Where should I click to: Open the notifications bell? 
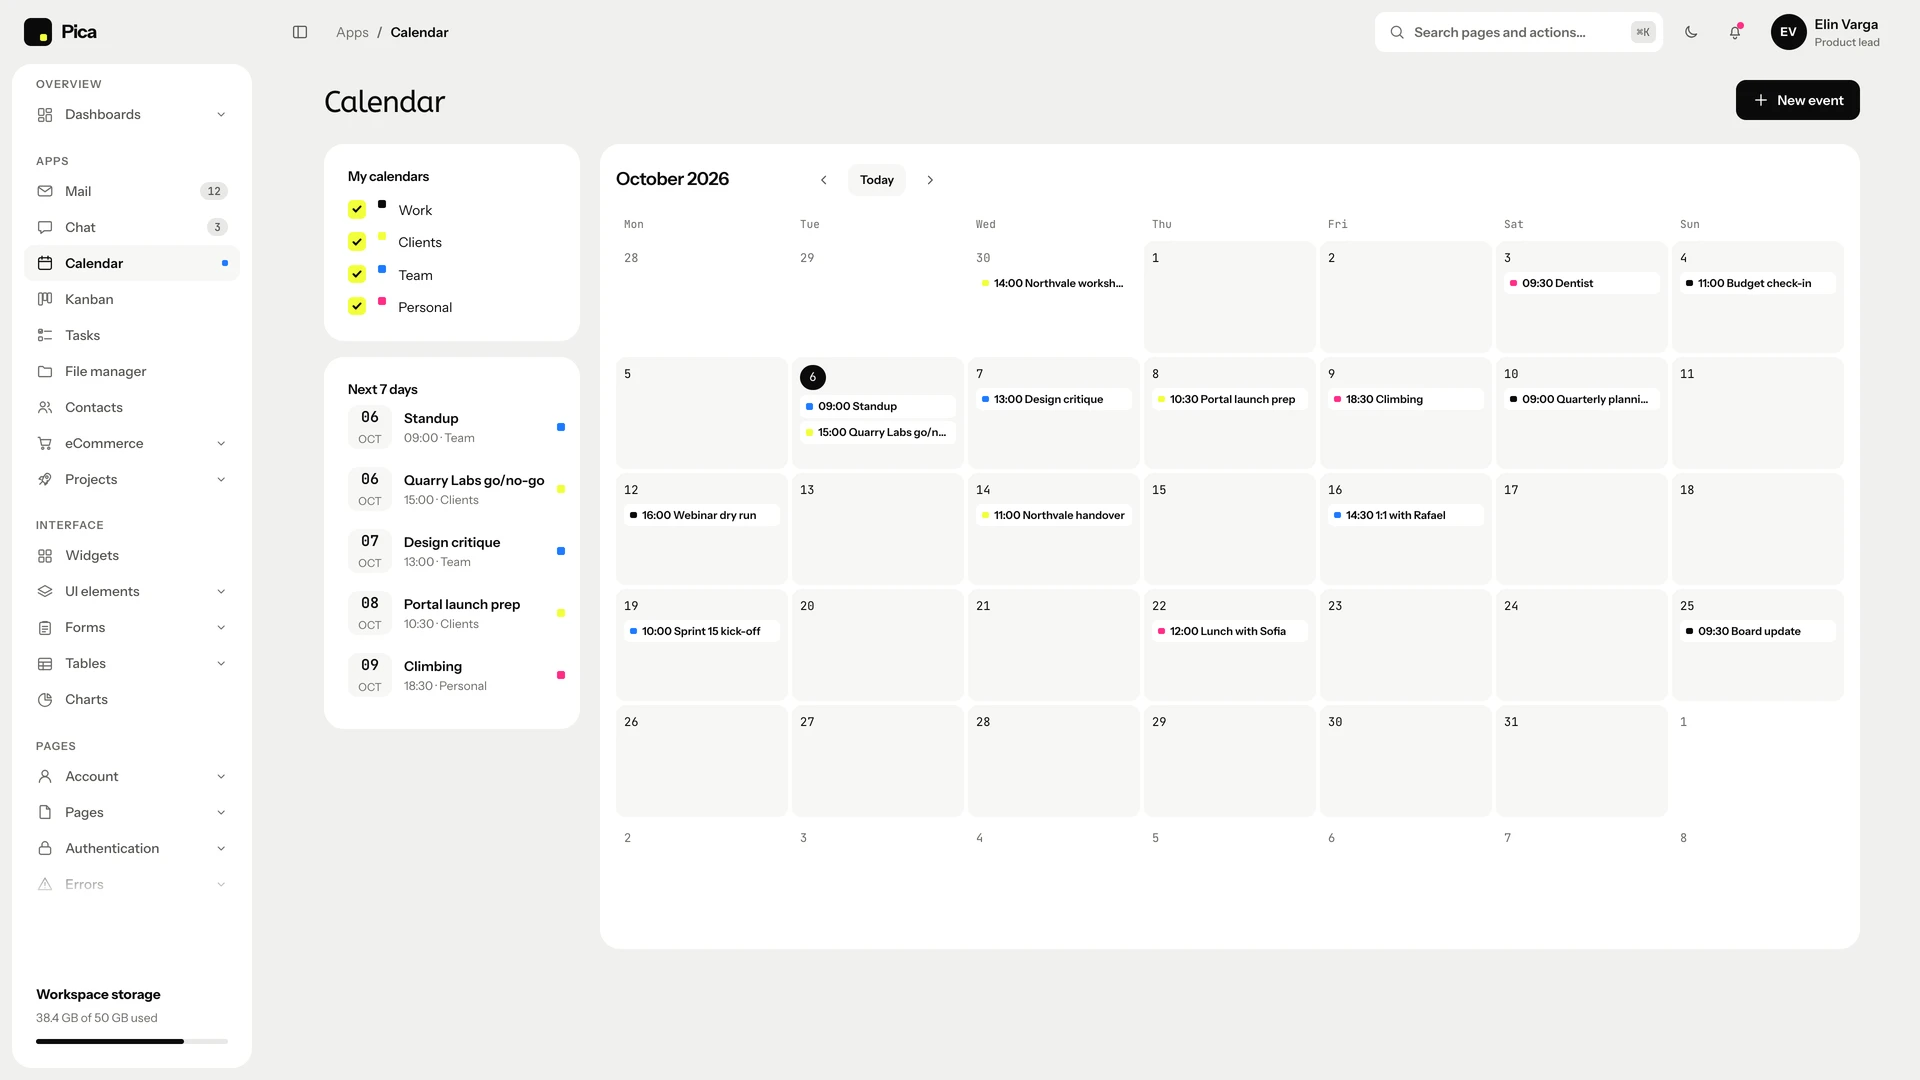coord(1735,32)
